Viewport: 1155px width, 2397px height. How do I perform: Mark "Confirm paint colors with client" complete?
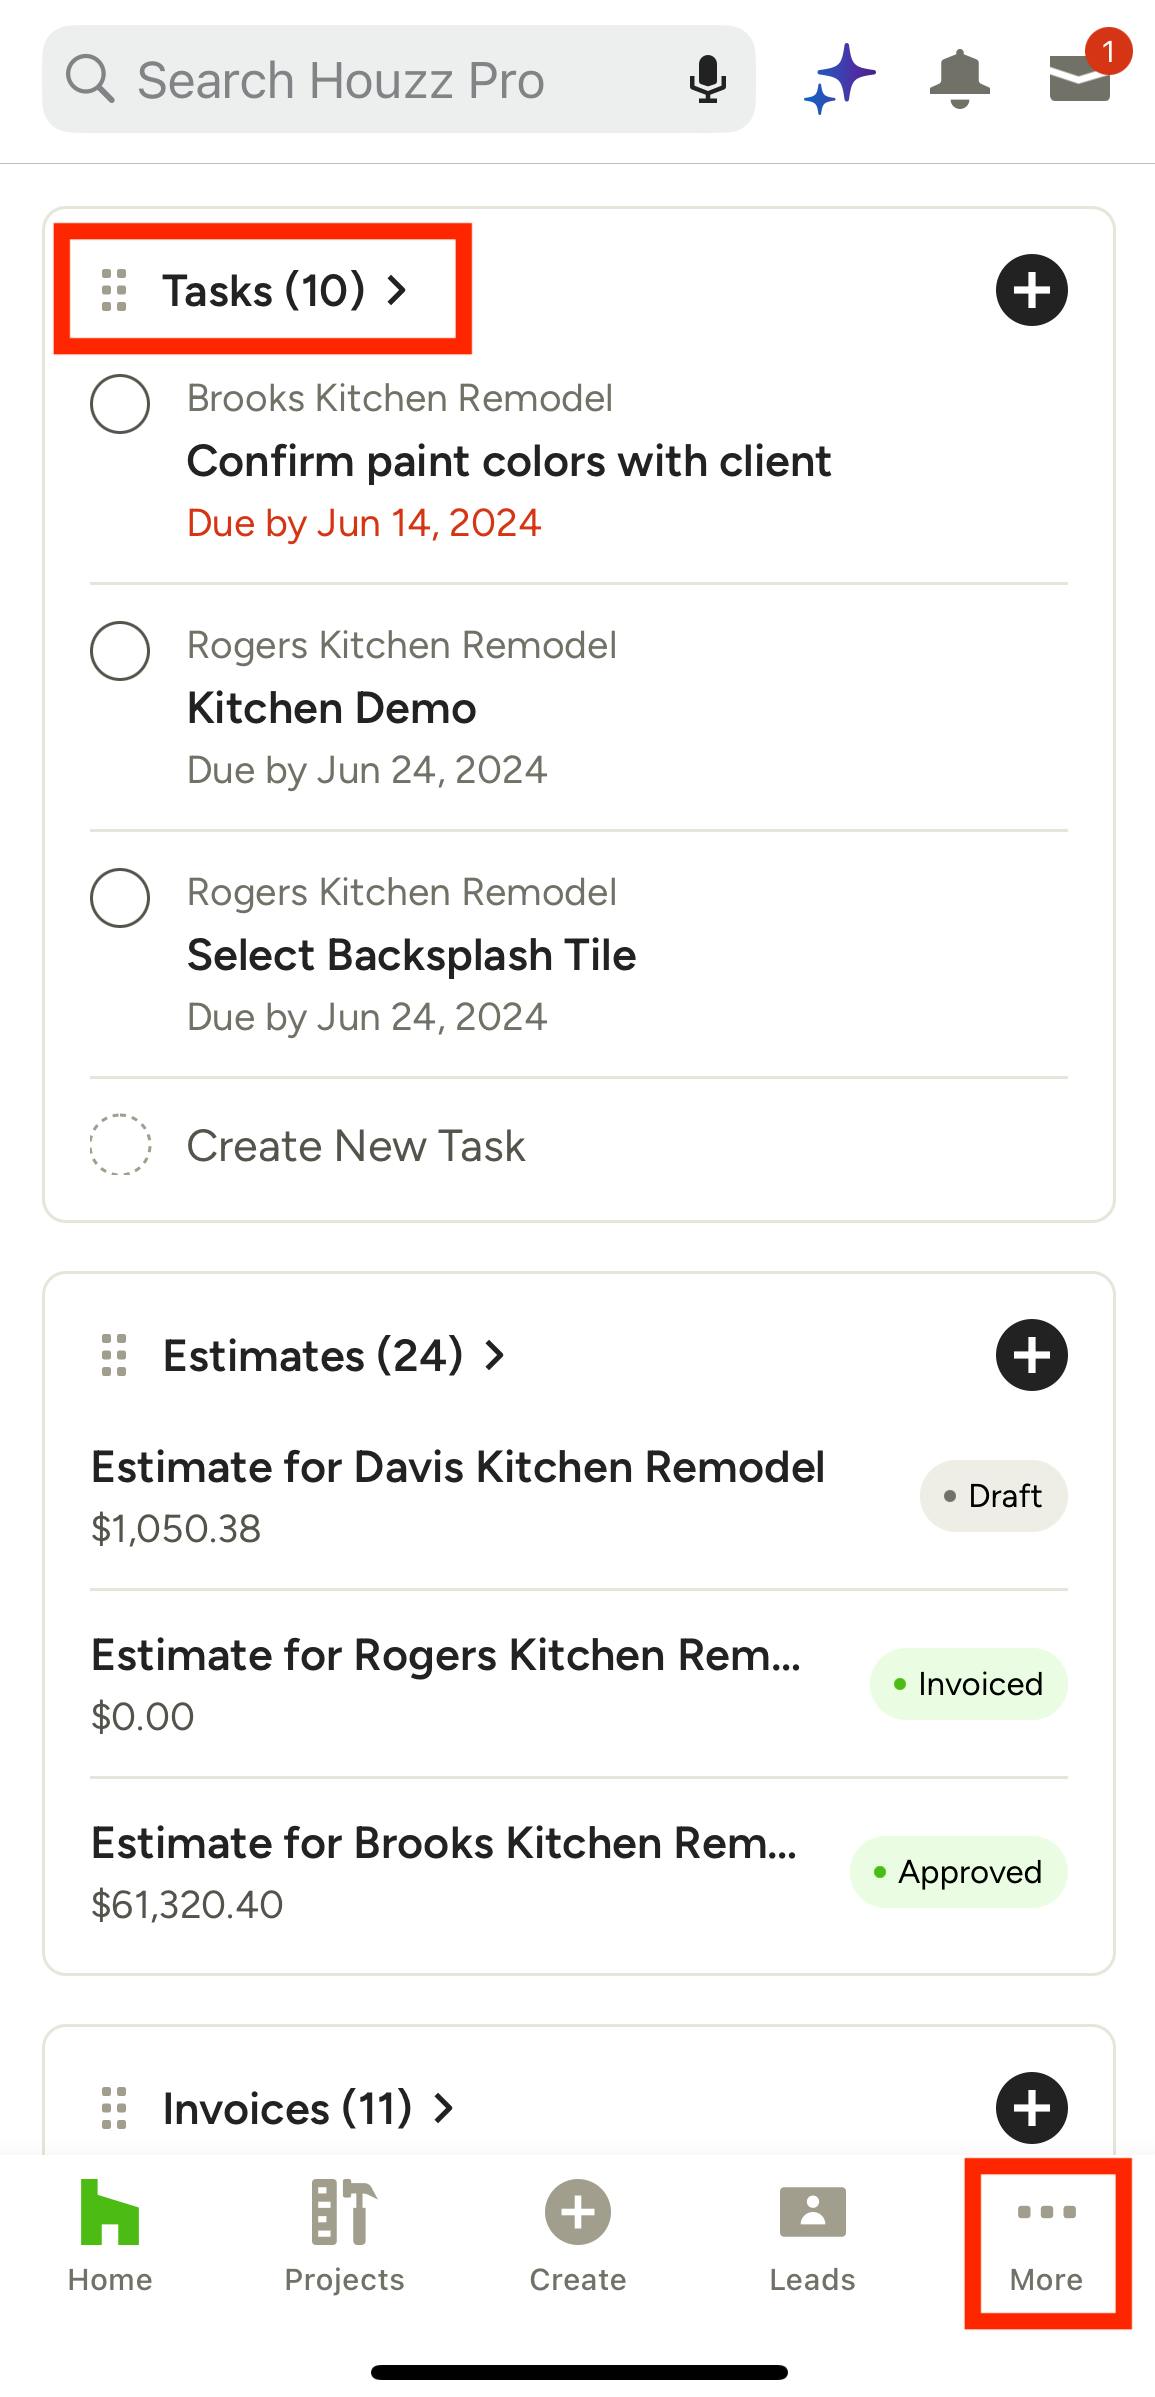click(x=120, y=404)
